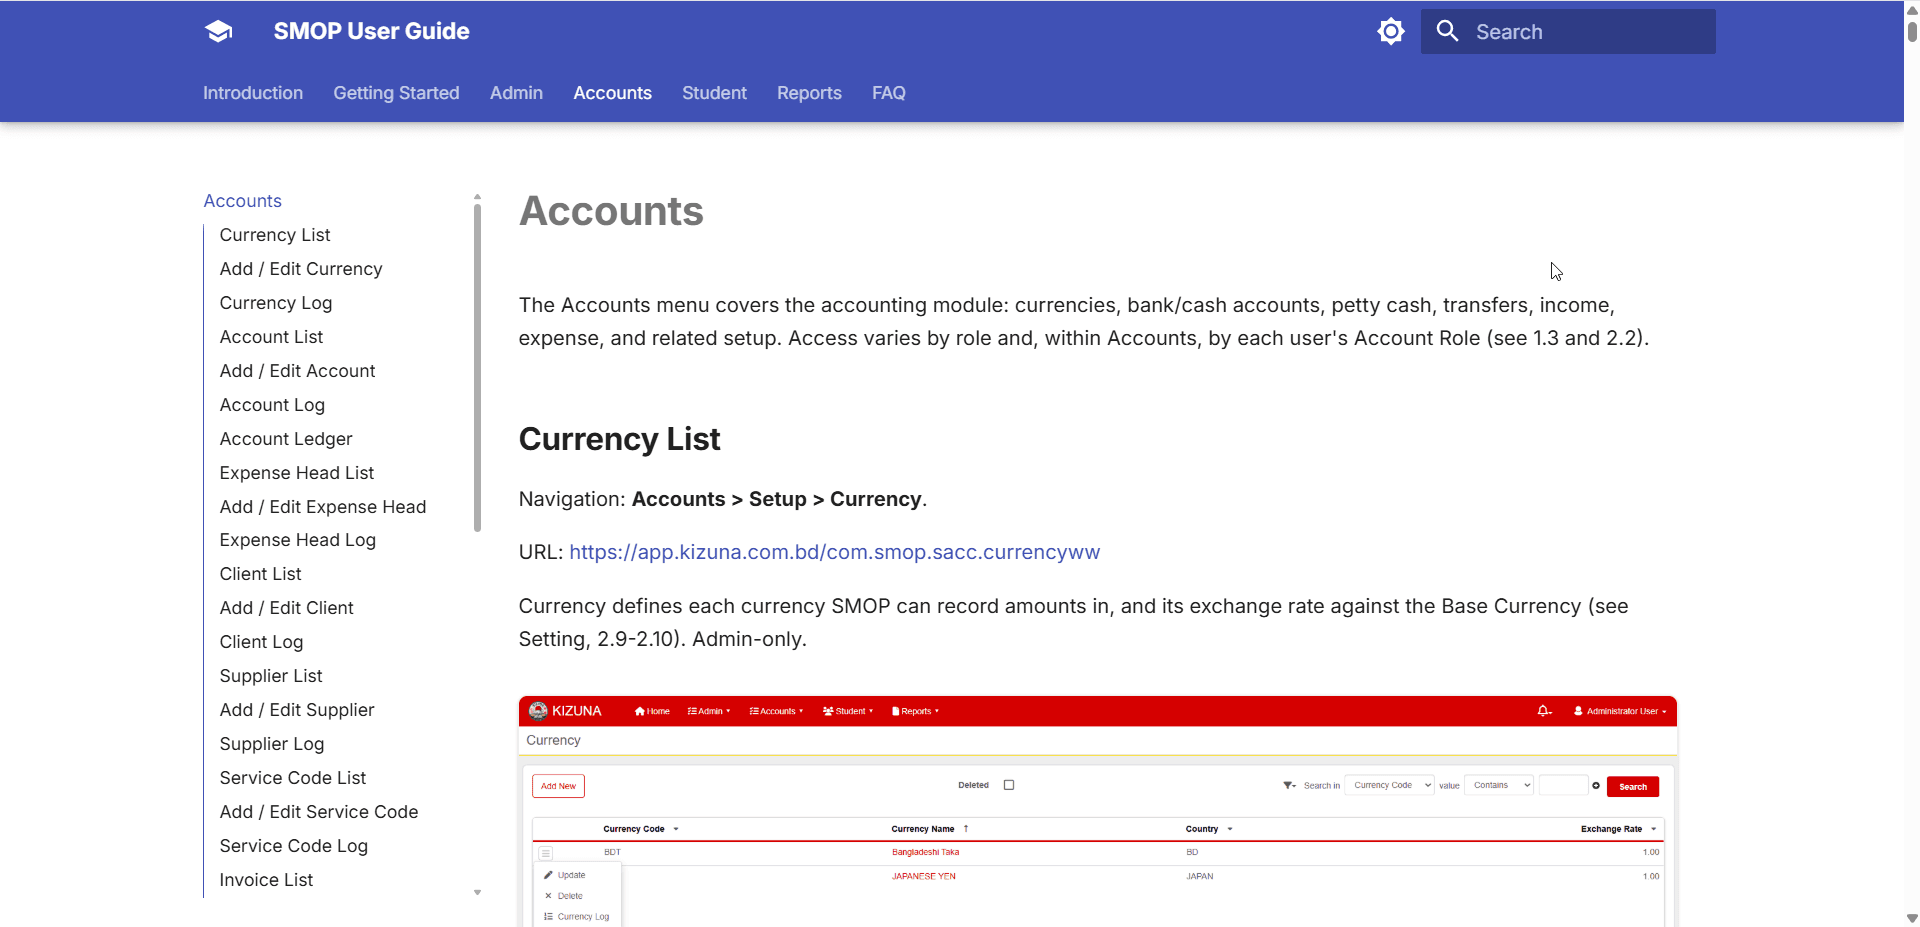Click the page scrollbar down arrow
Image resolution: width=1920 pixels, height=927 pixels.
pos(1912,918)
